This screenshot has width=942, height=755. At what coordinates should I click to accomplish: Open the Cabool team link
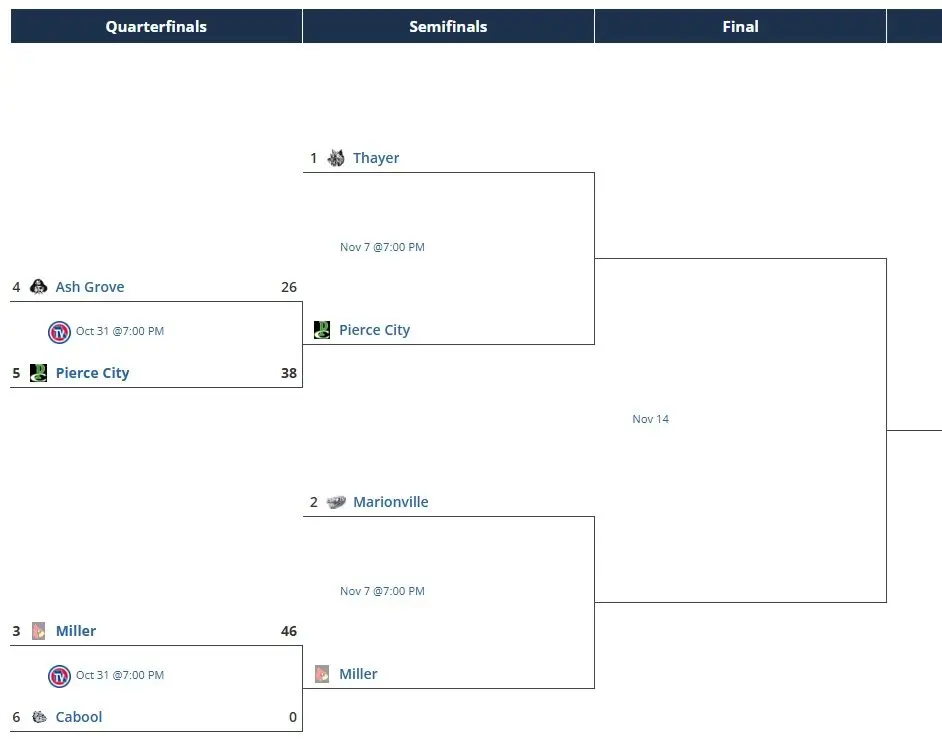coord(79,717)
